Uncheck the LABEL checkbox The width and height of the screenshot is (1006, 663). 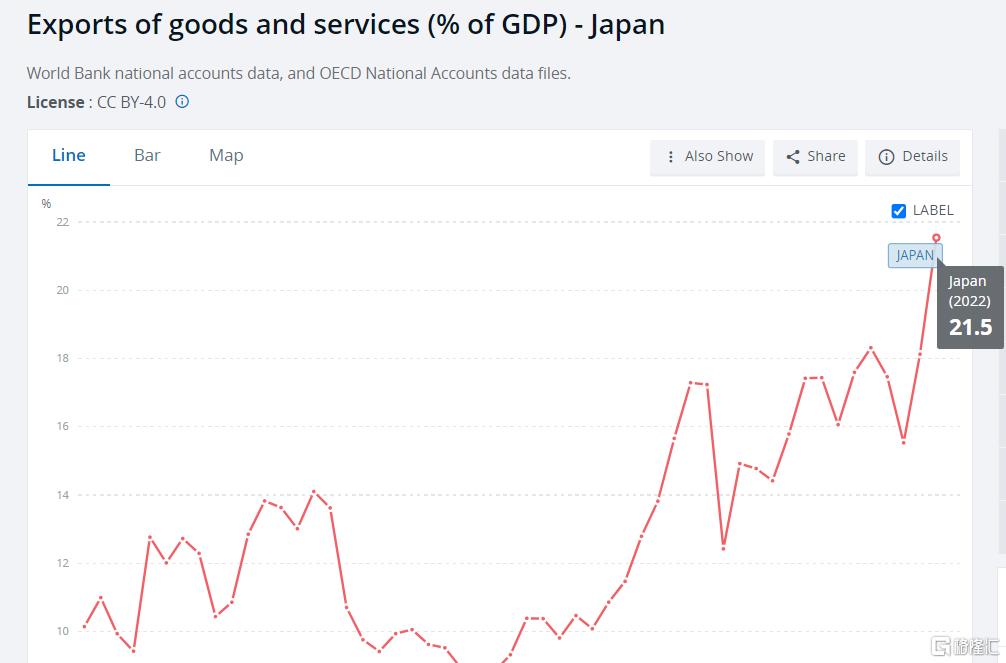(898, 211)
